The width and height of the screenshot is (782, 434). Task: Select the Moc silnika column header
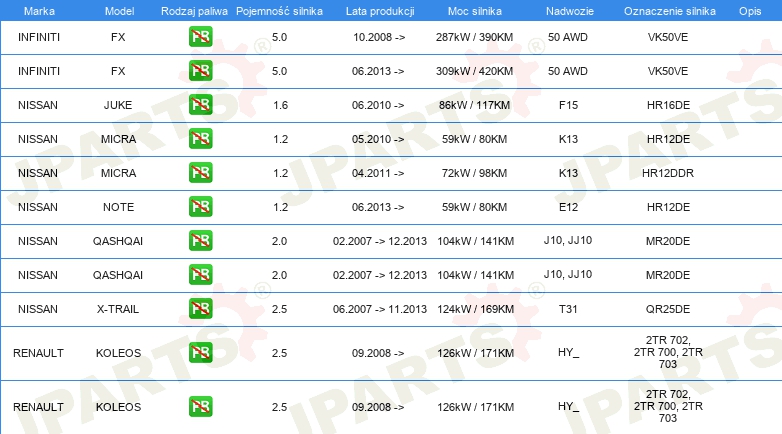click(475, 11)
